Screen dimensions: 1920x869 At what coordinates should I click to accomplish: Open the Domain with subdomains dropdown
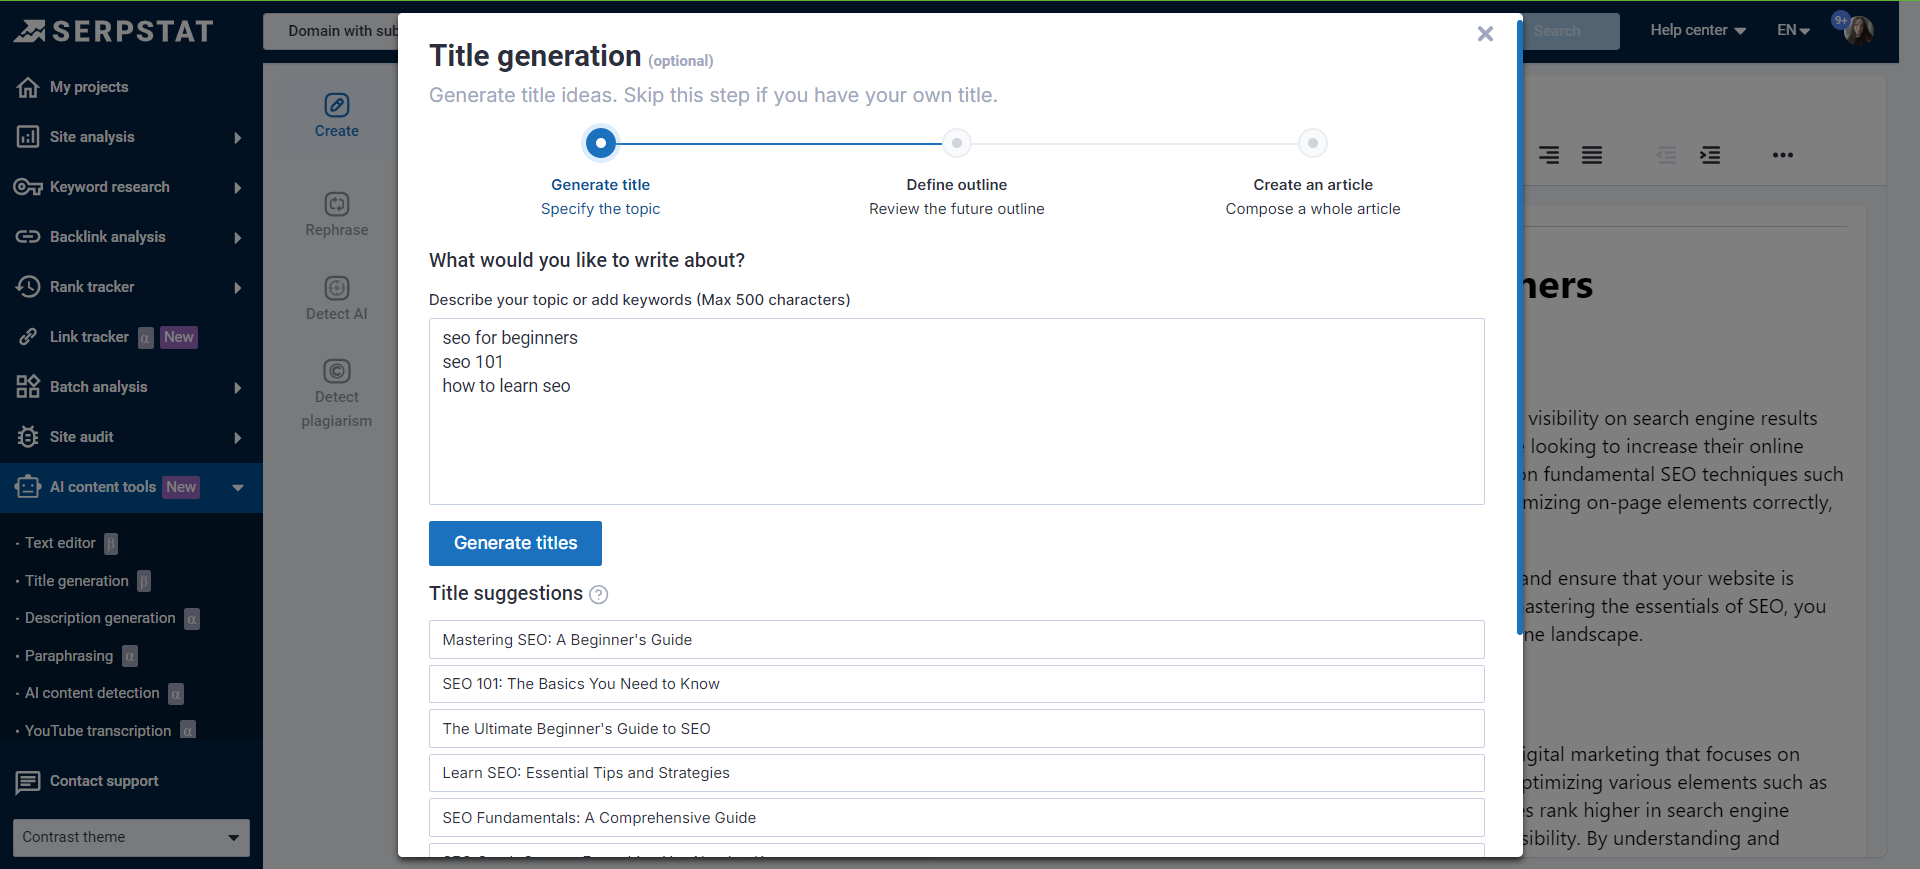point(331,31)
